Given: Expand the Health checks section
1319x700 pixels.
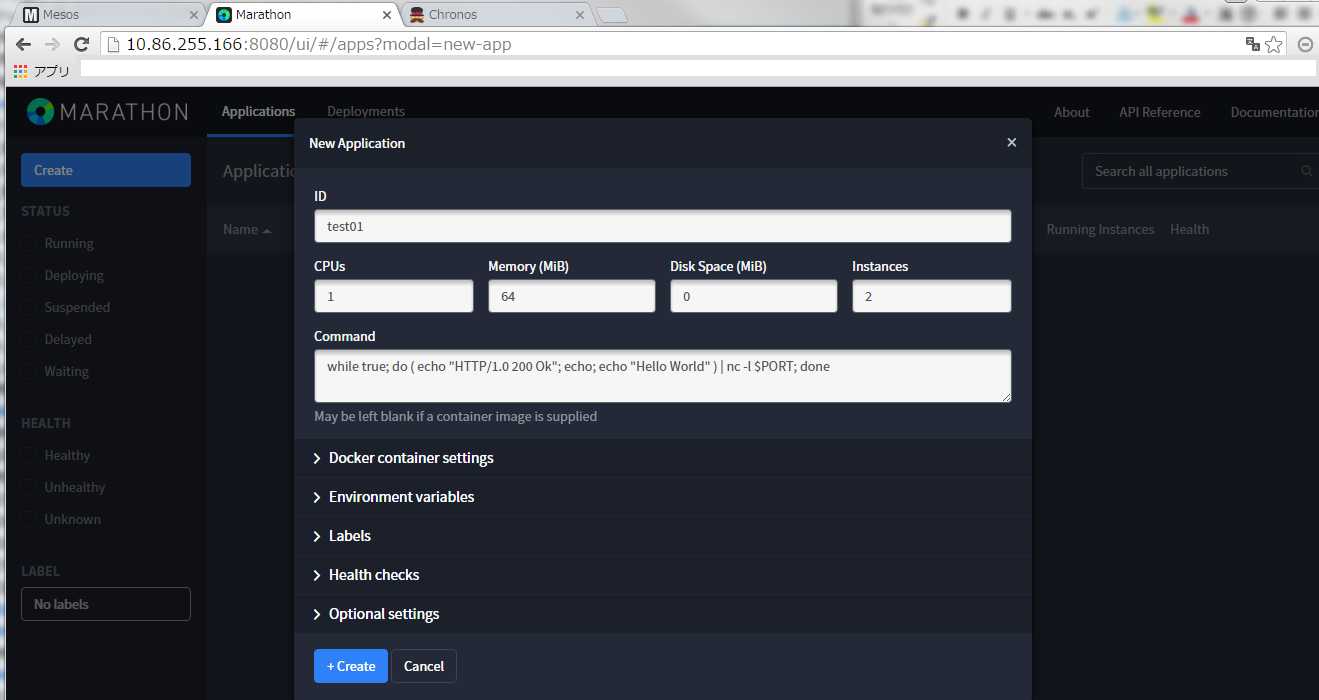Looking at the screenshot, I should (x=663, y=575).
